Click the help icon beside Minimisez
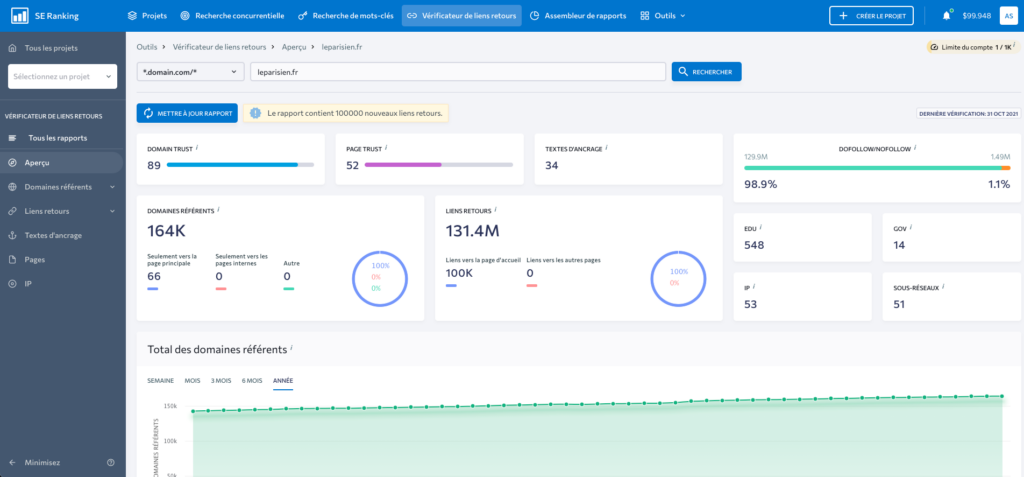 tap(110, 463)
